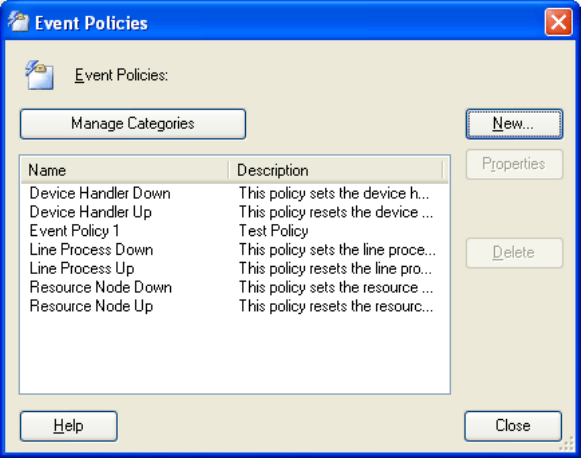The image size is (581, 458).
Task: Click the Event Policies title bar icon
Action: 18,22
